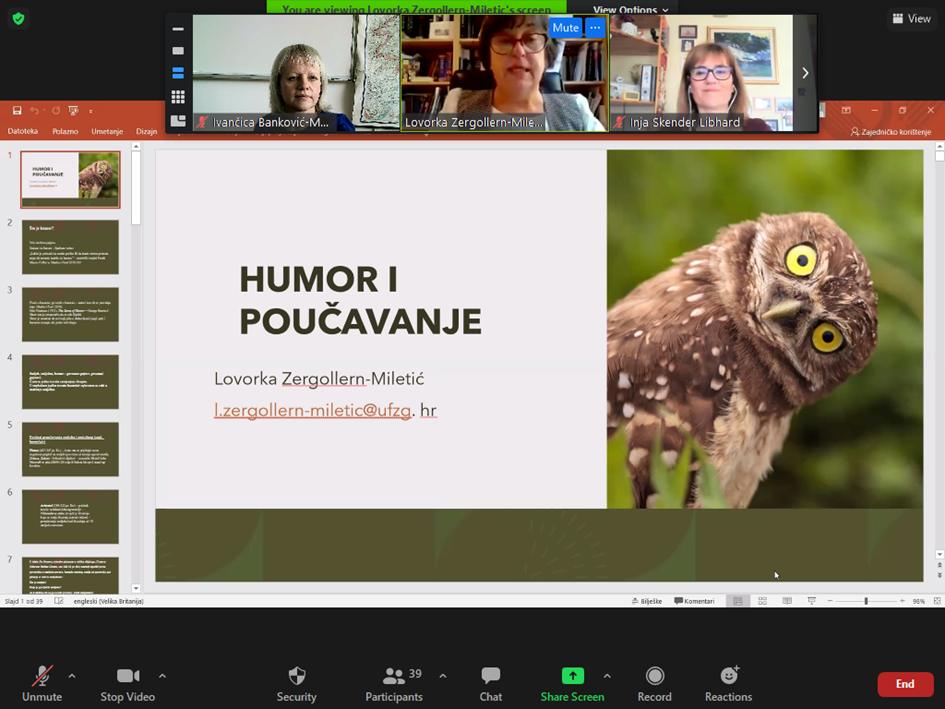Open the View layout menu
945x709 pixels.
tap(911, 19)
